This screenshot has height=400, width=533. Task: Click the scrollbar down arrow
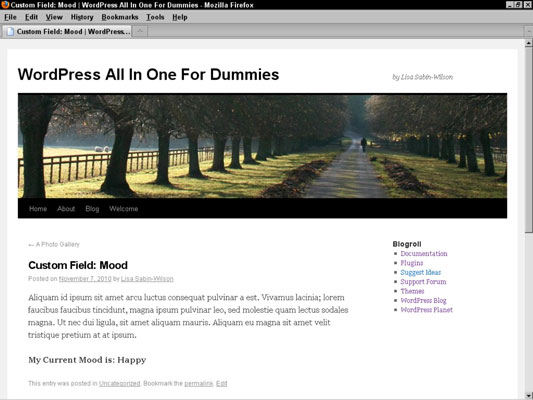(529, 396)
